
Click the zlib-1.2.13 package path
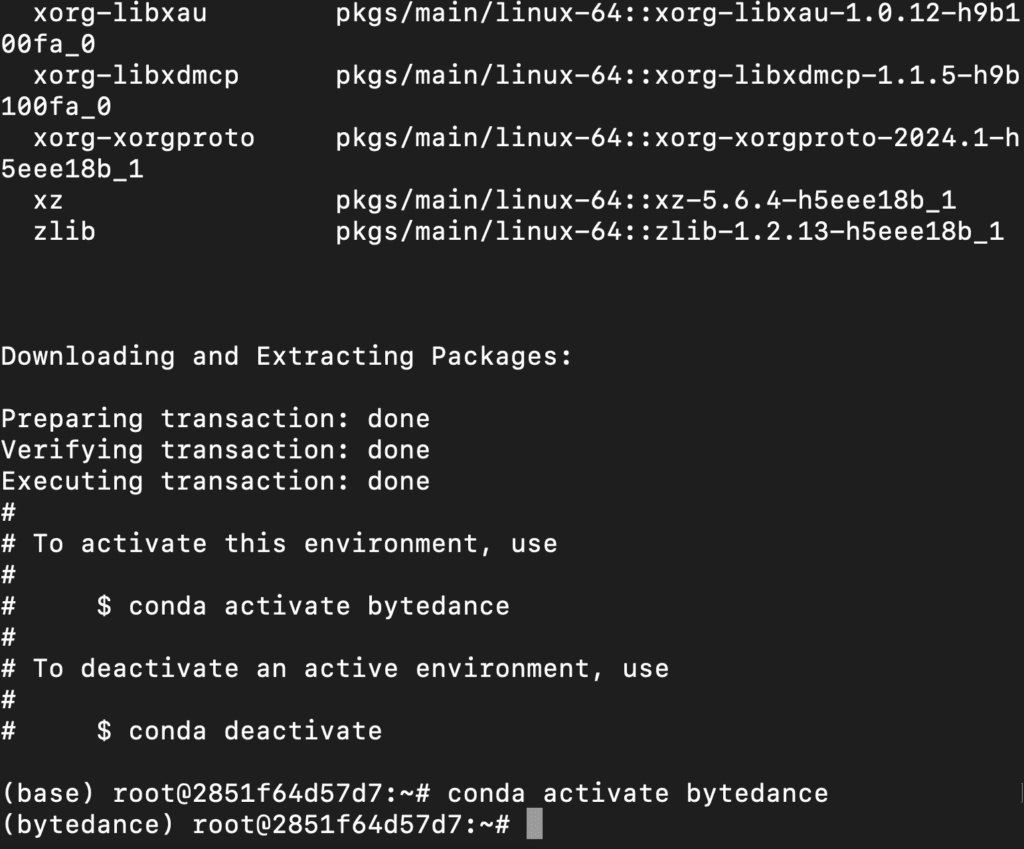pyautogui.click(x=669, y=231)
